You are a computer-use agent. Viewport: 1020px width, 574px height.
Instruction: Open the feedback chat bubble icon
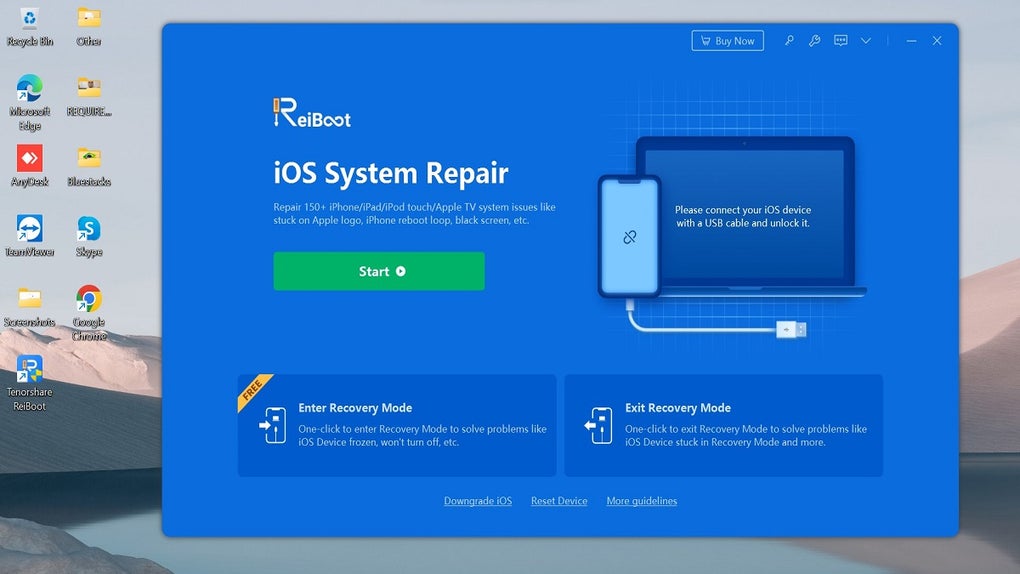click(x=840, y=41)
